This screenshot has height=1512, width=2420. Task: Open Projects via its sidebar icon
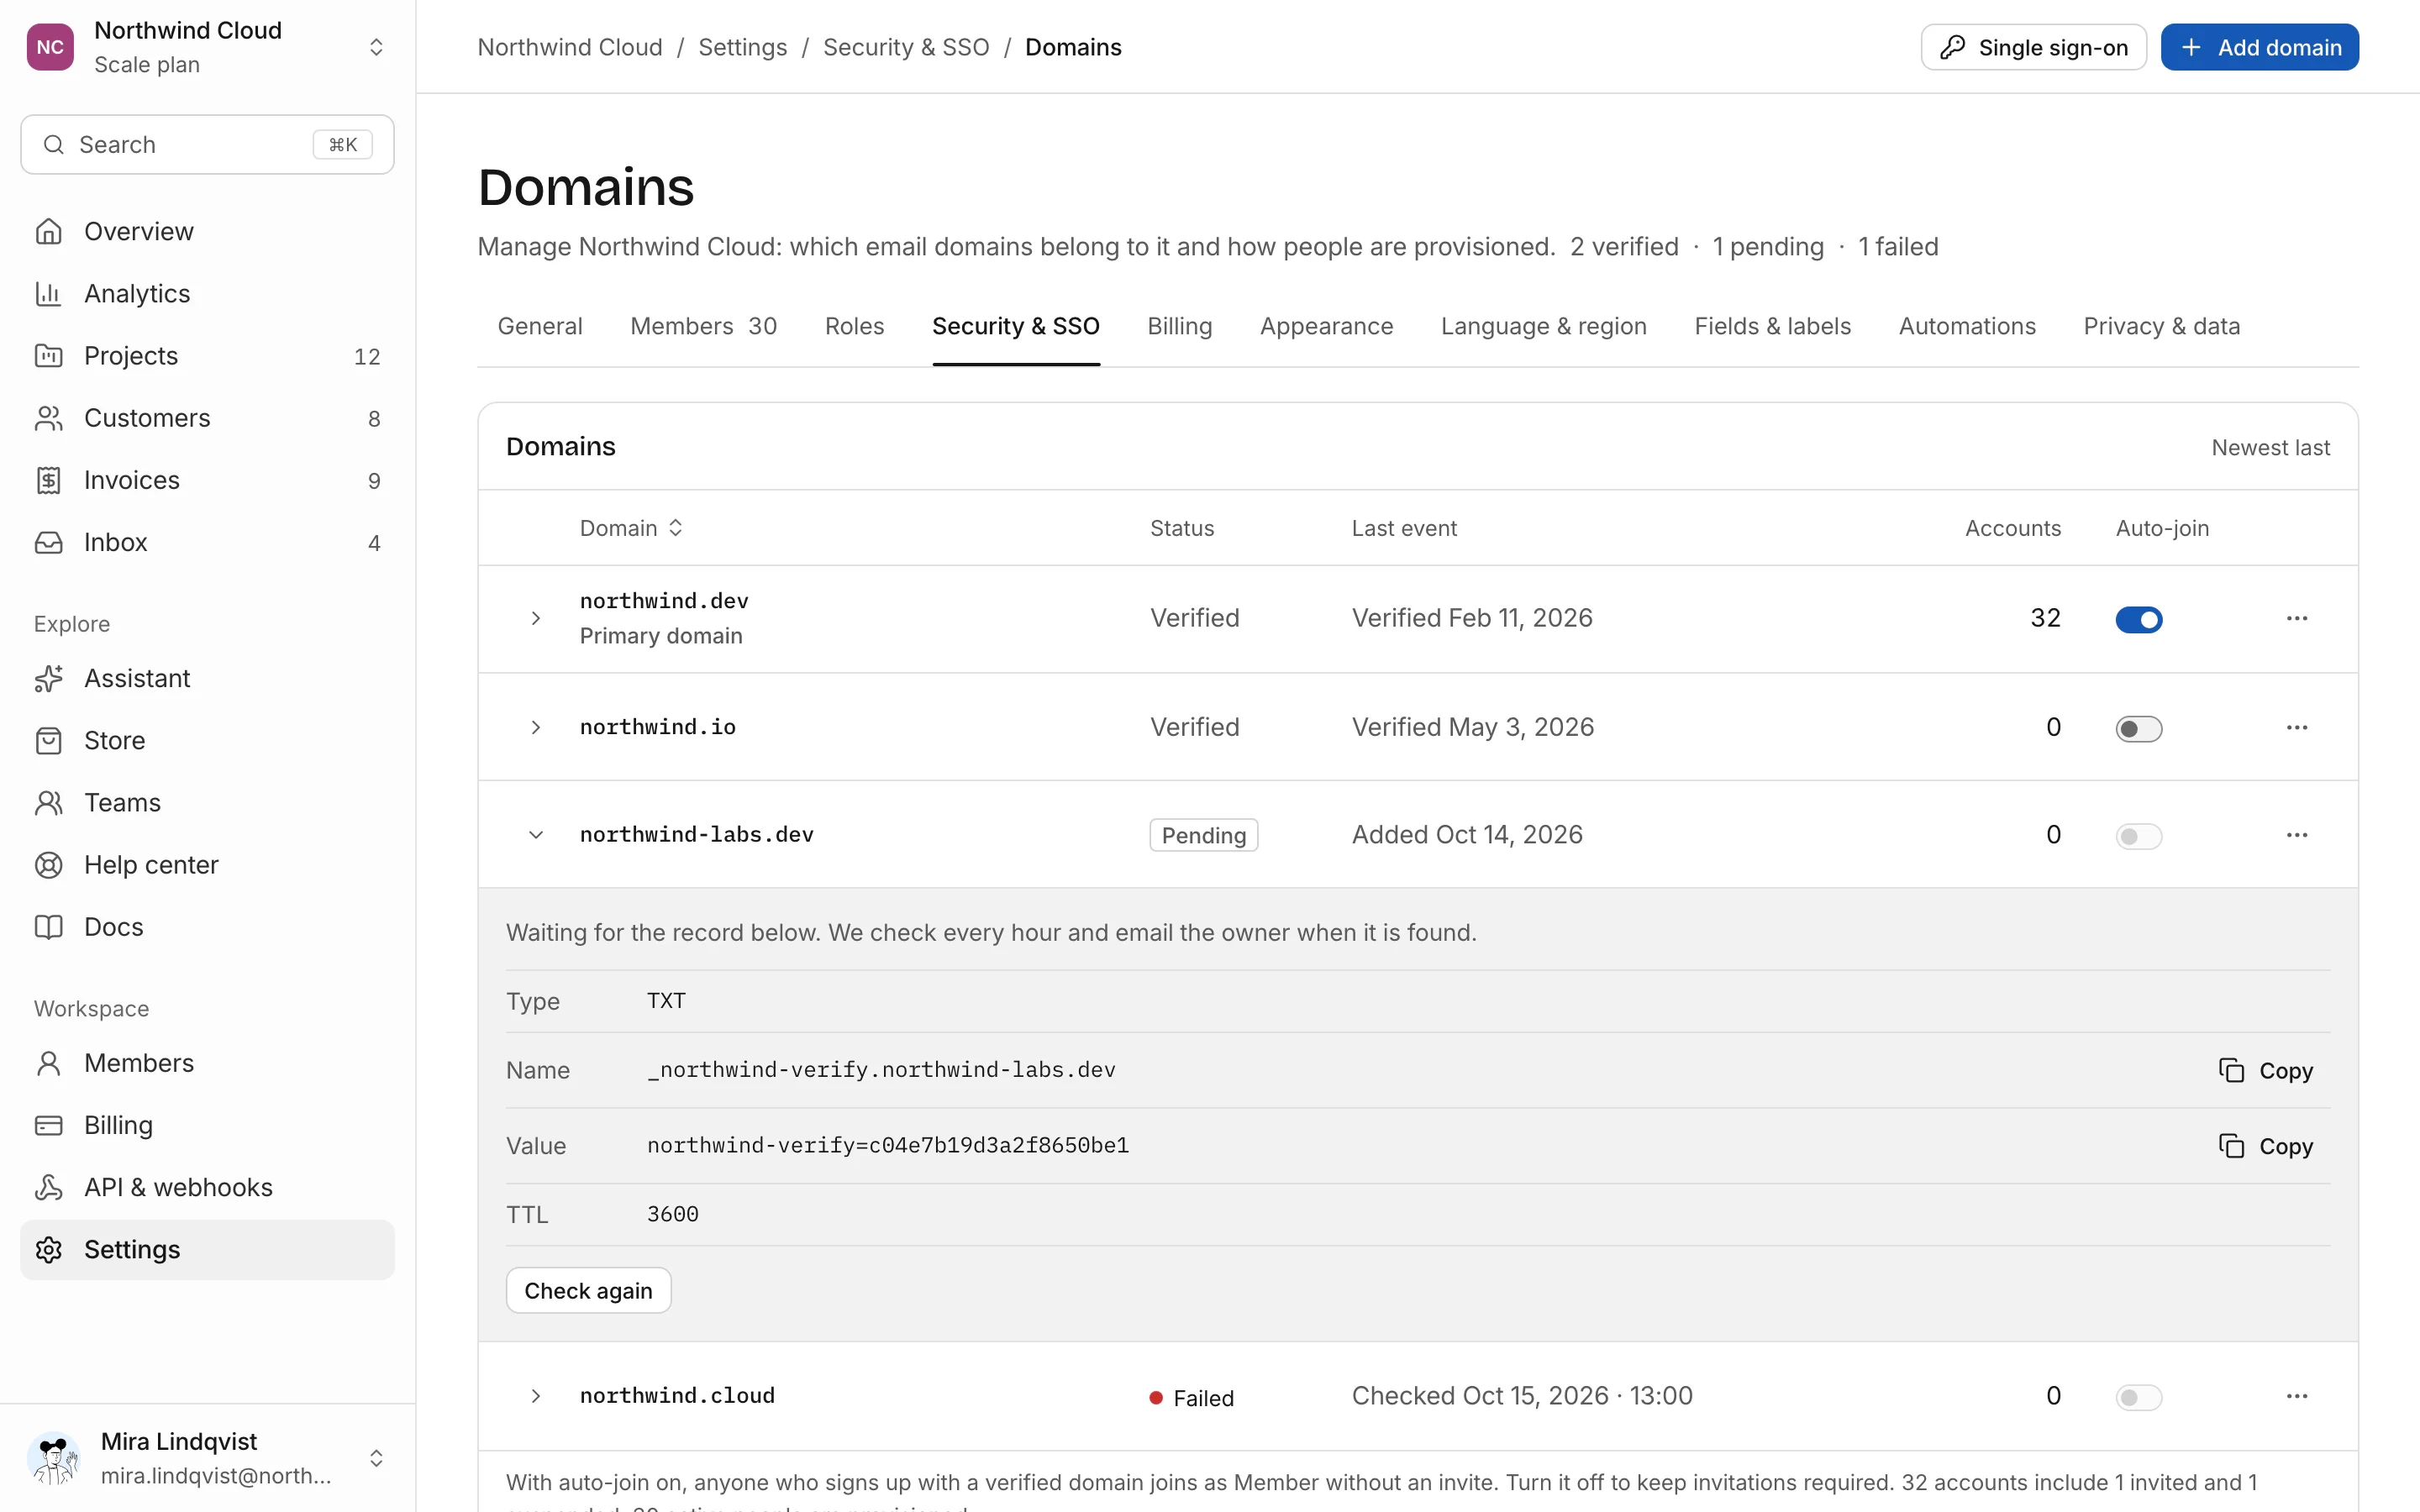[48, 355]
